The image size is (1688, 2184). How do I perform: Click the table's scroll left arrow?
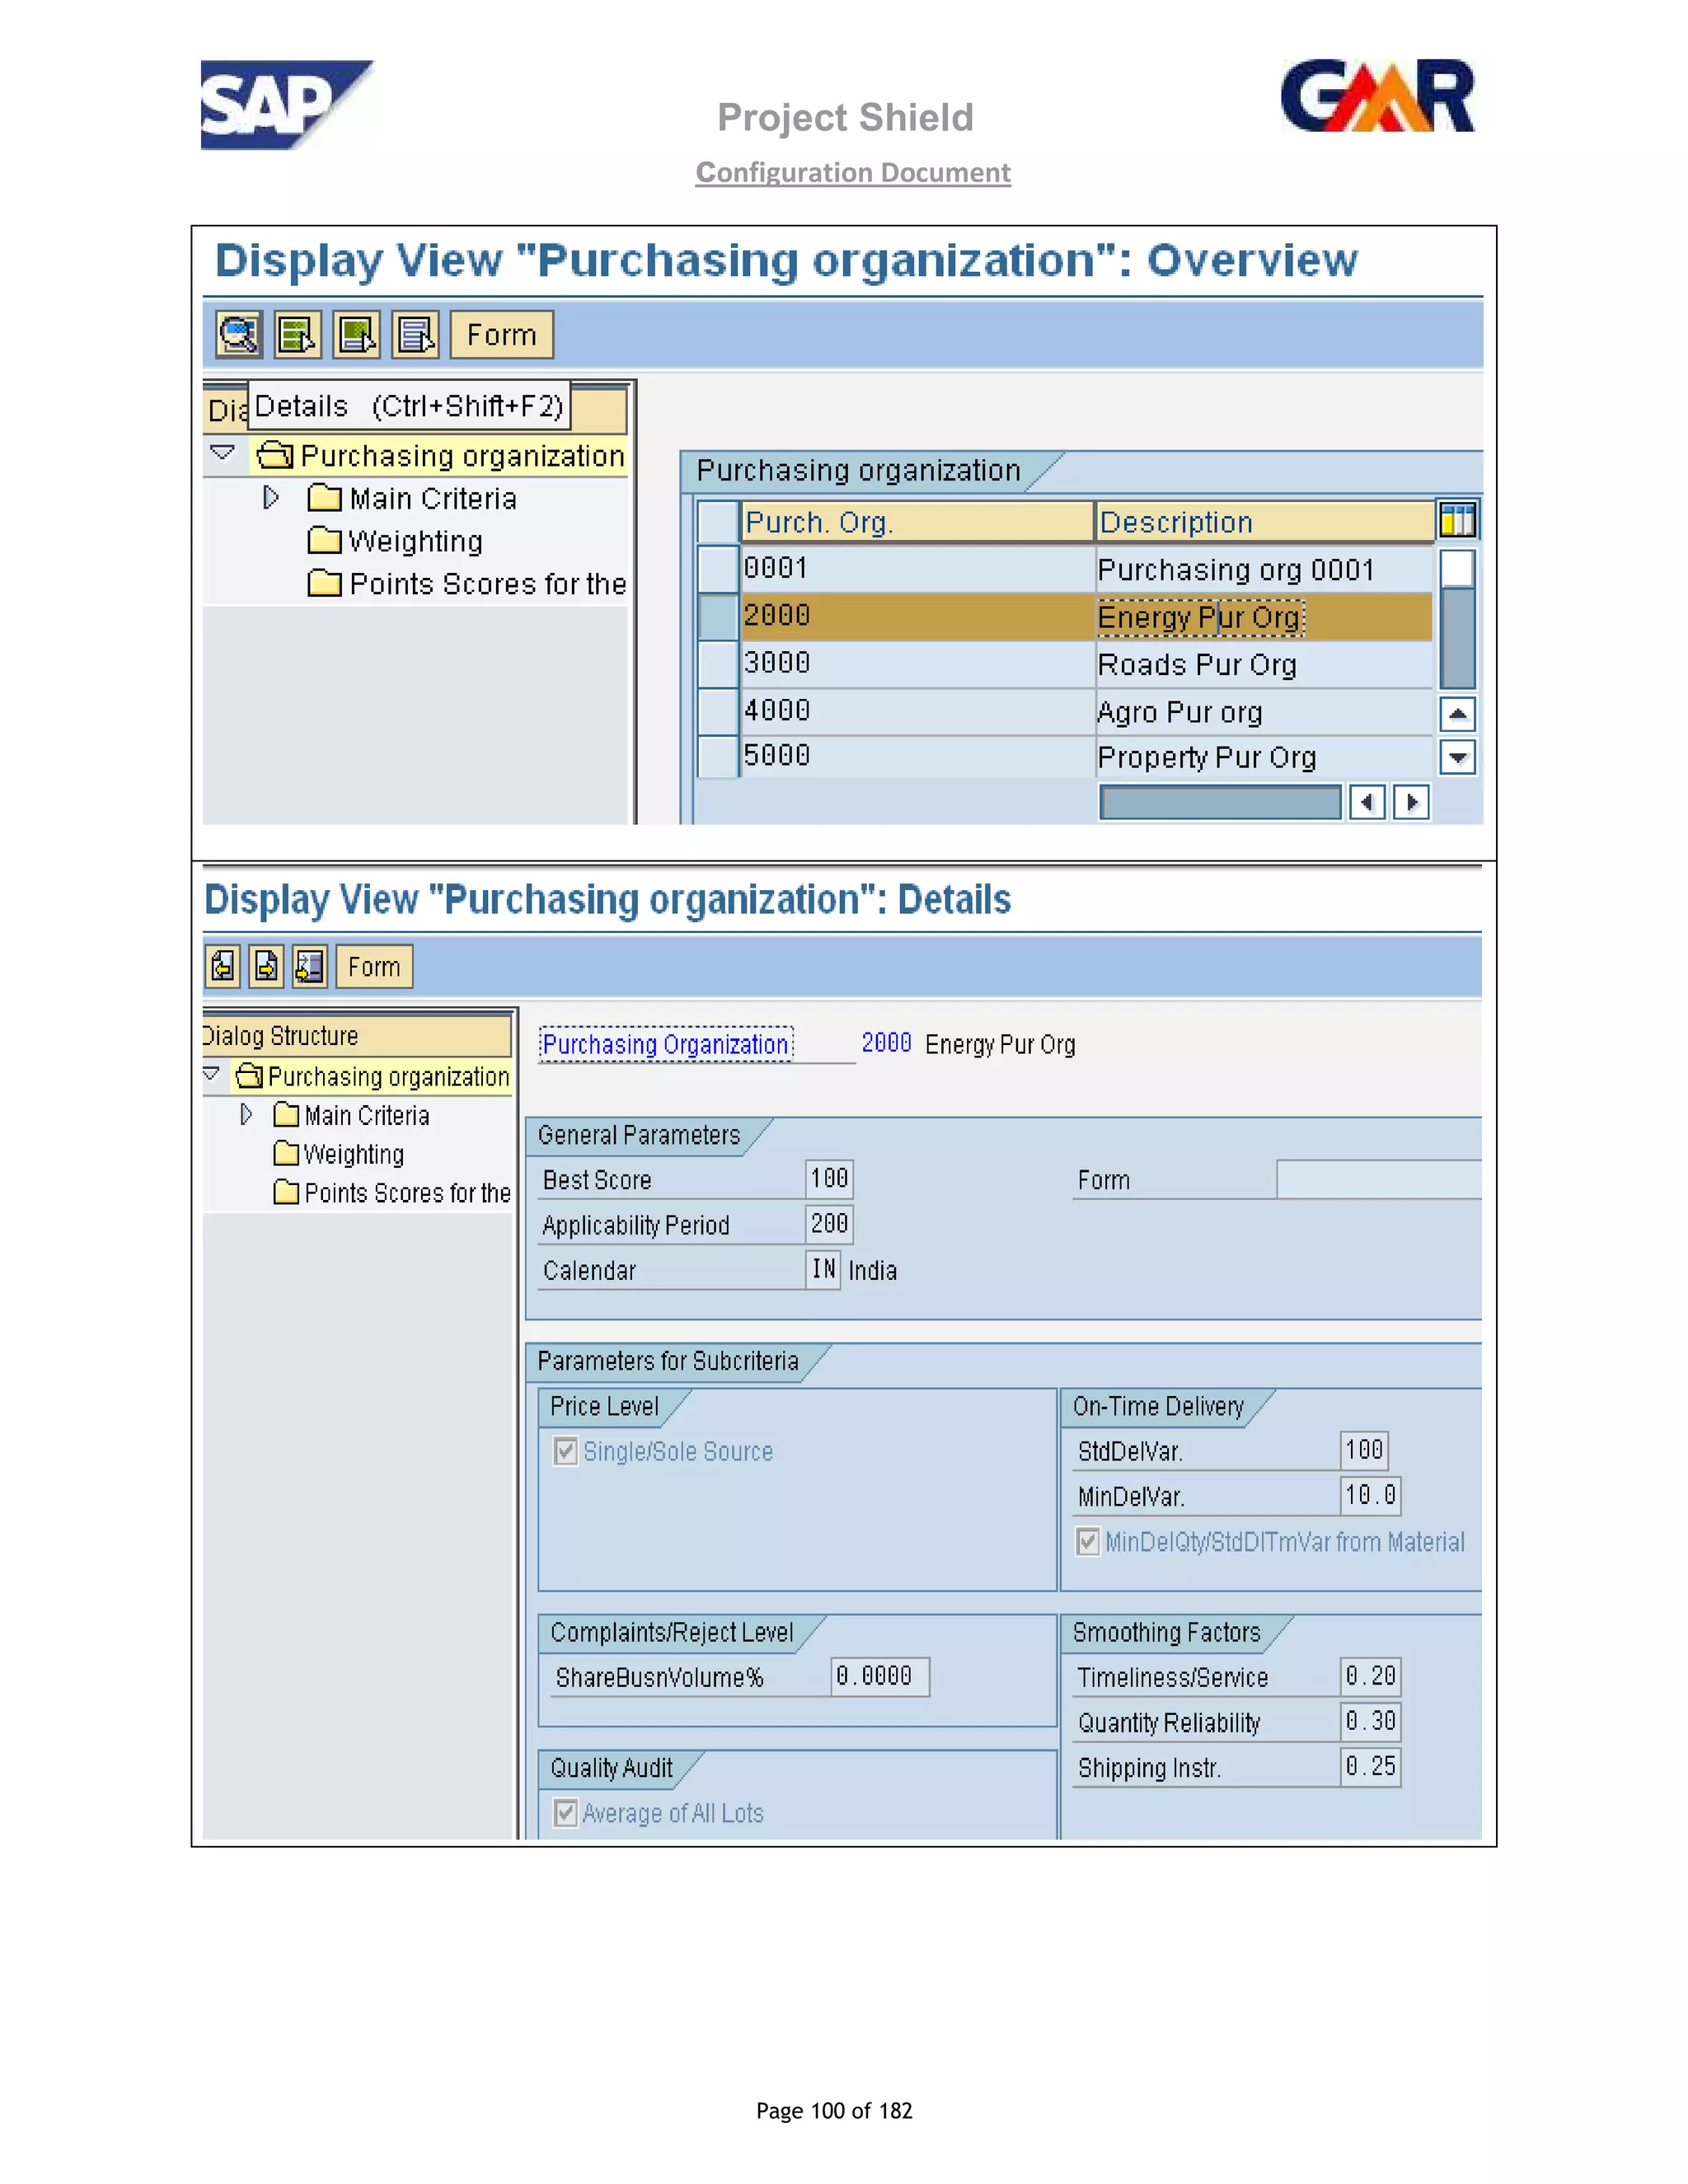pyautogui.click(x=1367, y=802)
